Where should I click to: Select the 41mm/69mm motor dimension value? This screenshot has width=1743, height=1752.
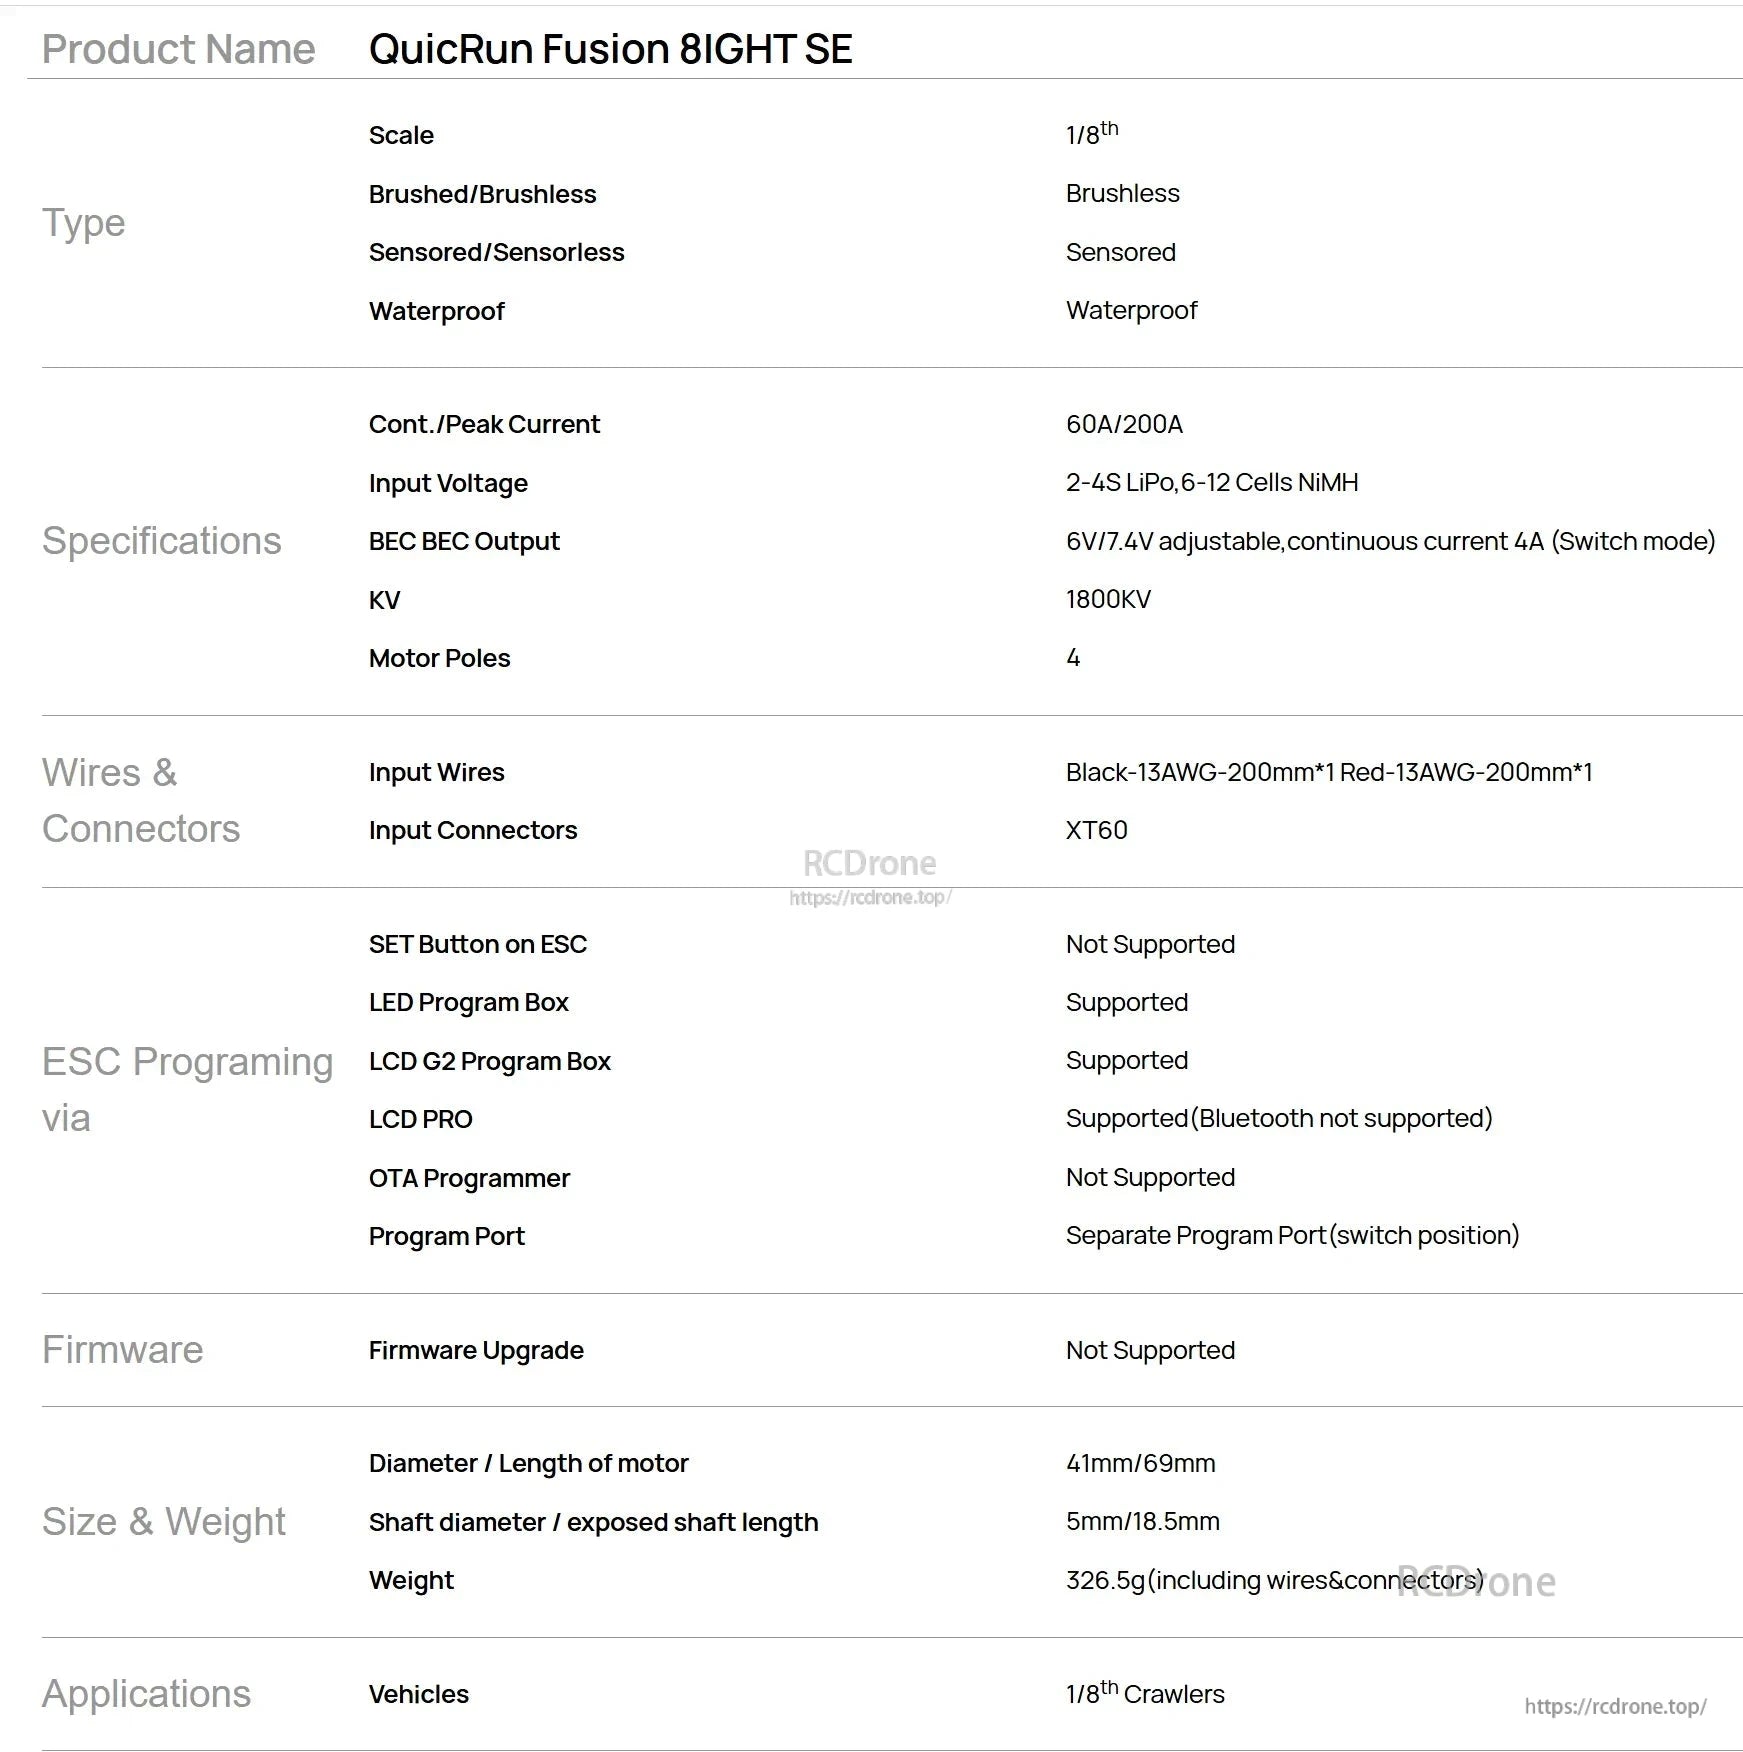click(1140, 1463)
